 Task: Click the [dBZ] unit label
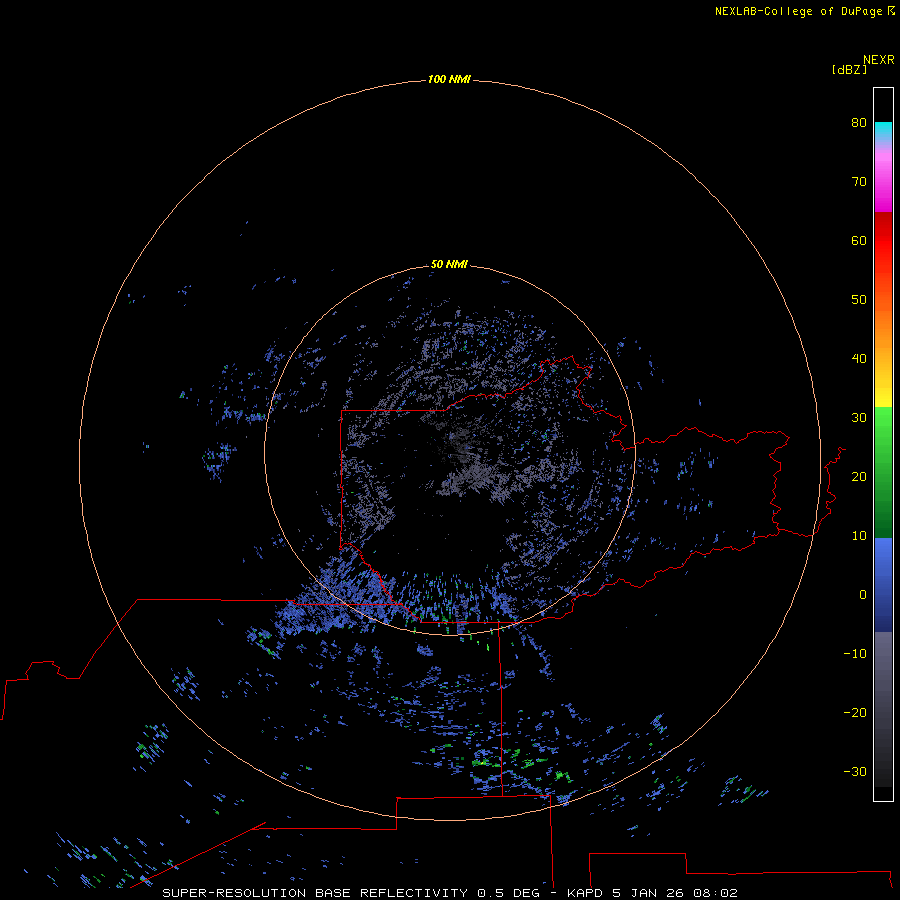tap(849, 70)
